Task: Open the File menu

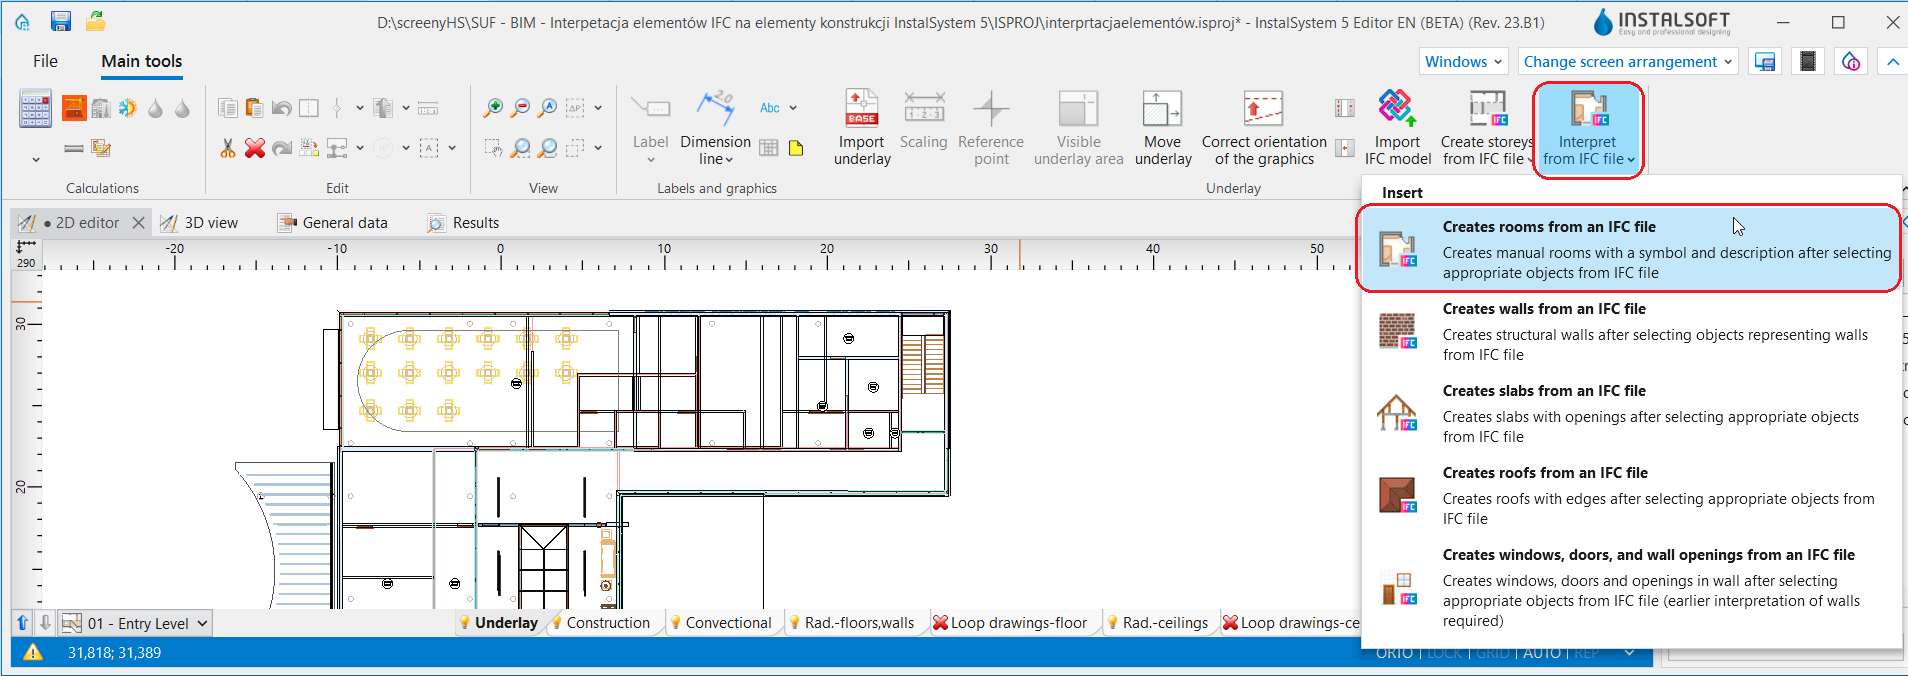Action: click(x=45, y=61)
